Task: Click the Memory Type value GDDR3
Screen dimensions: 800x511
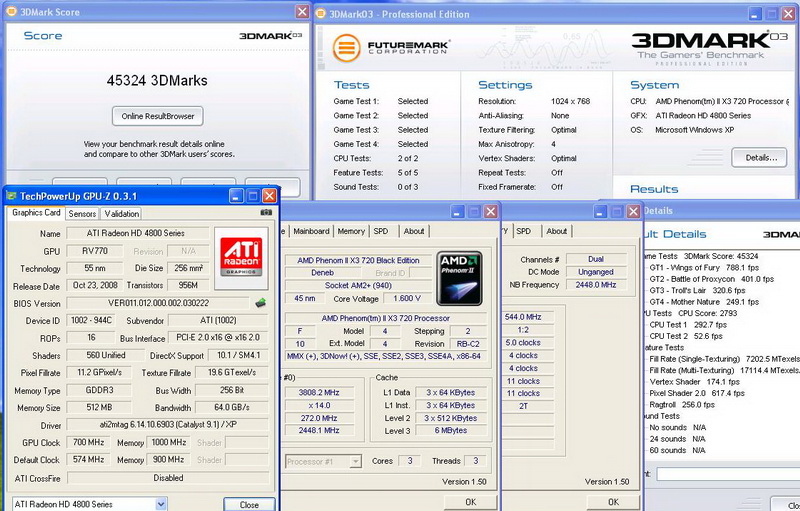Action: (x=99, y=390)
